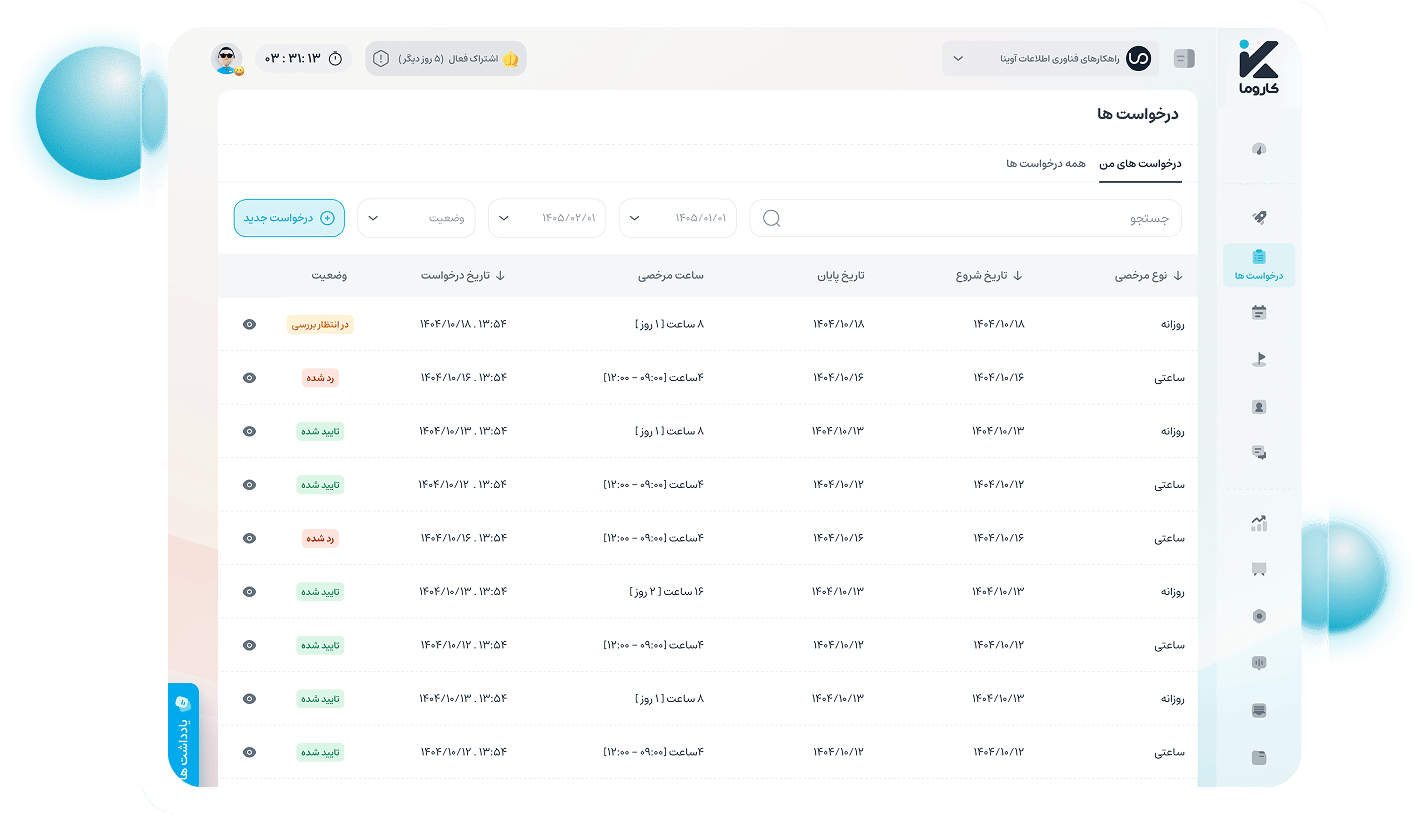Click the ساعت مرخصی column header
Viewport: 1423px width, 815px height.
[x=671, y=276]
